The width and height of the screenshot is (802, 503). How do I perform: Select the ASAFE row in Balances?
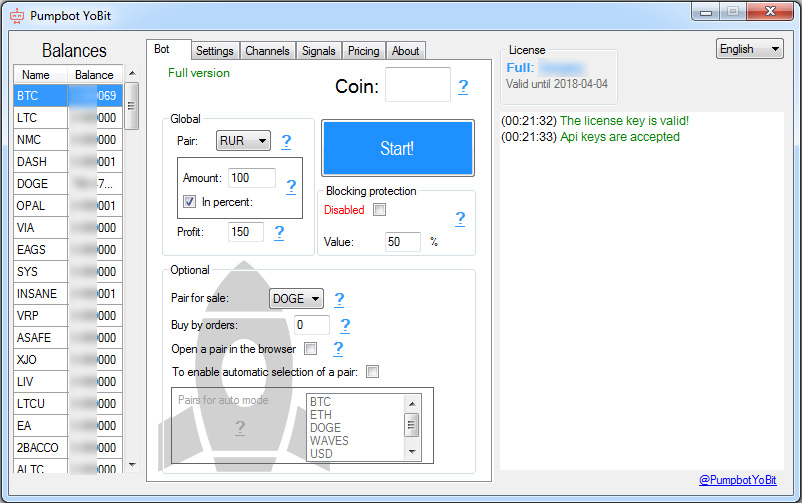tap(69, 338)
